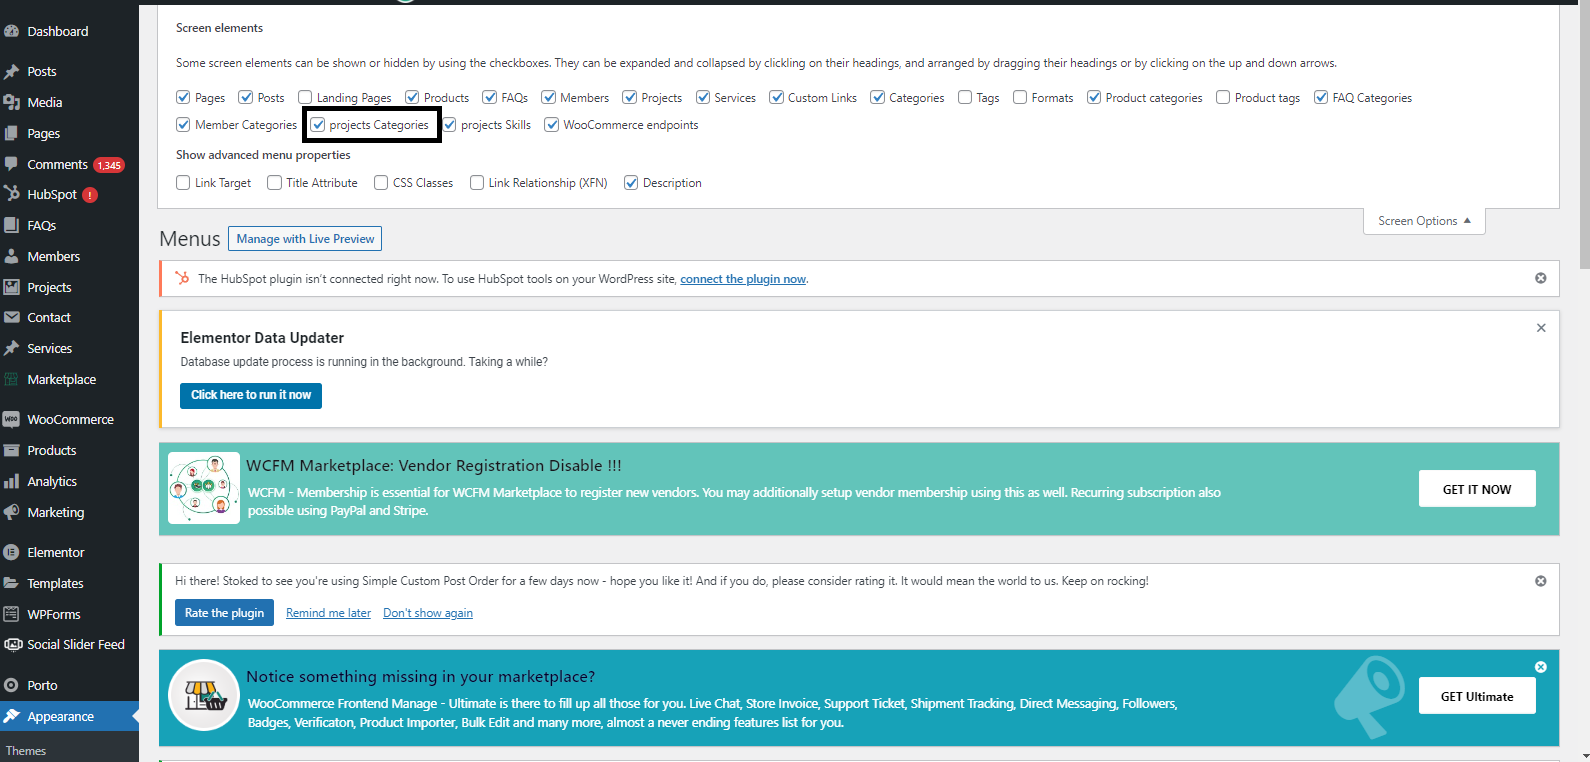Click the Media icon in sidebar

point(12,102)
